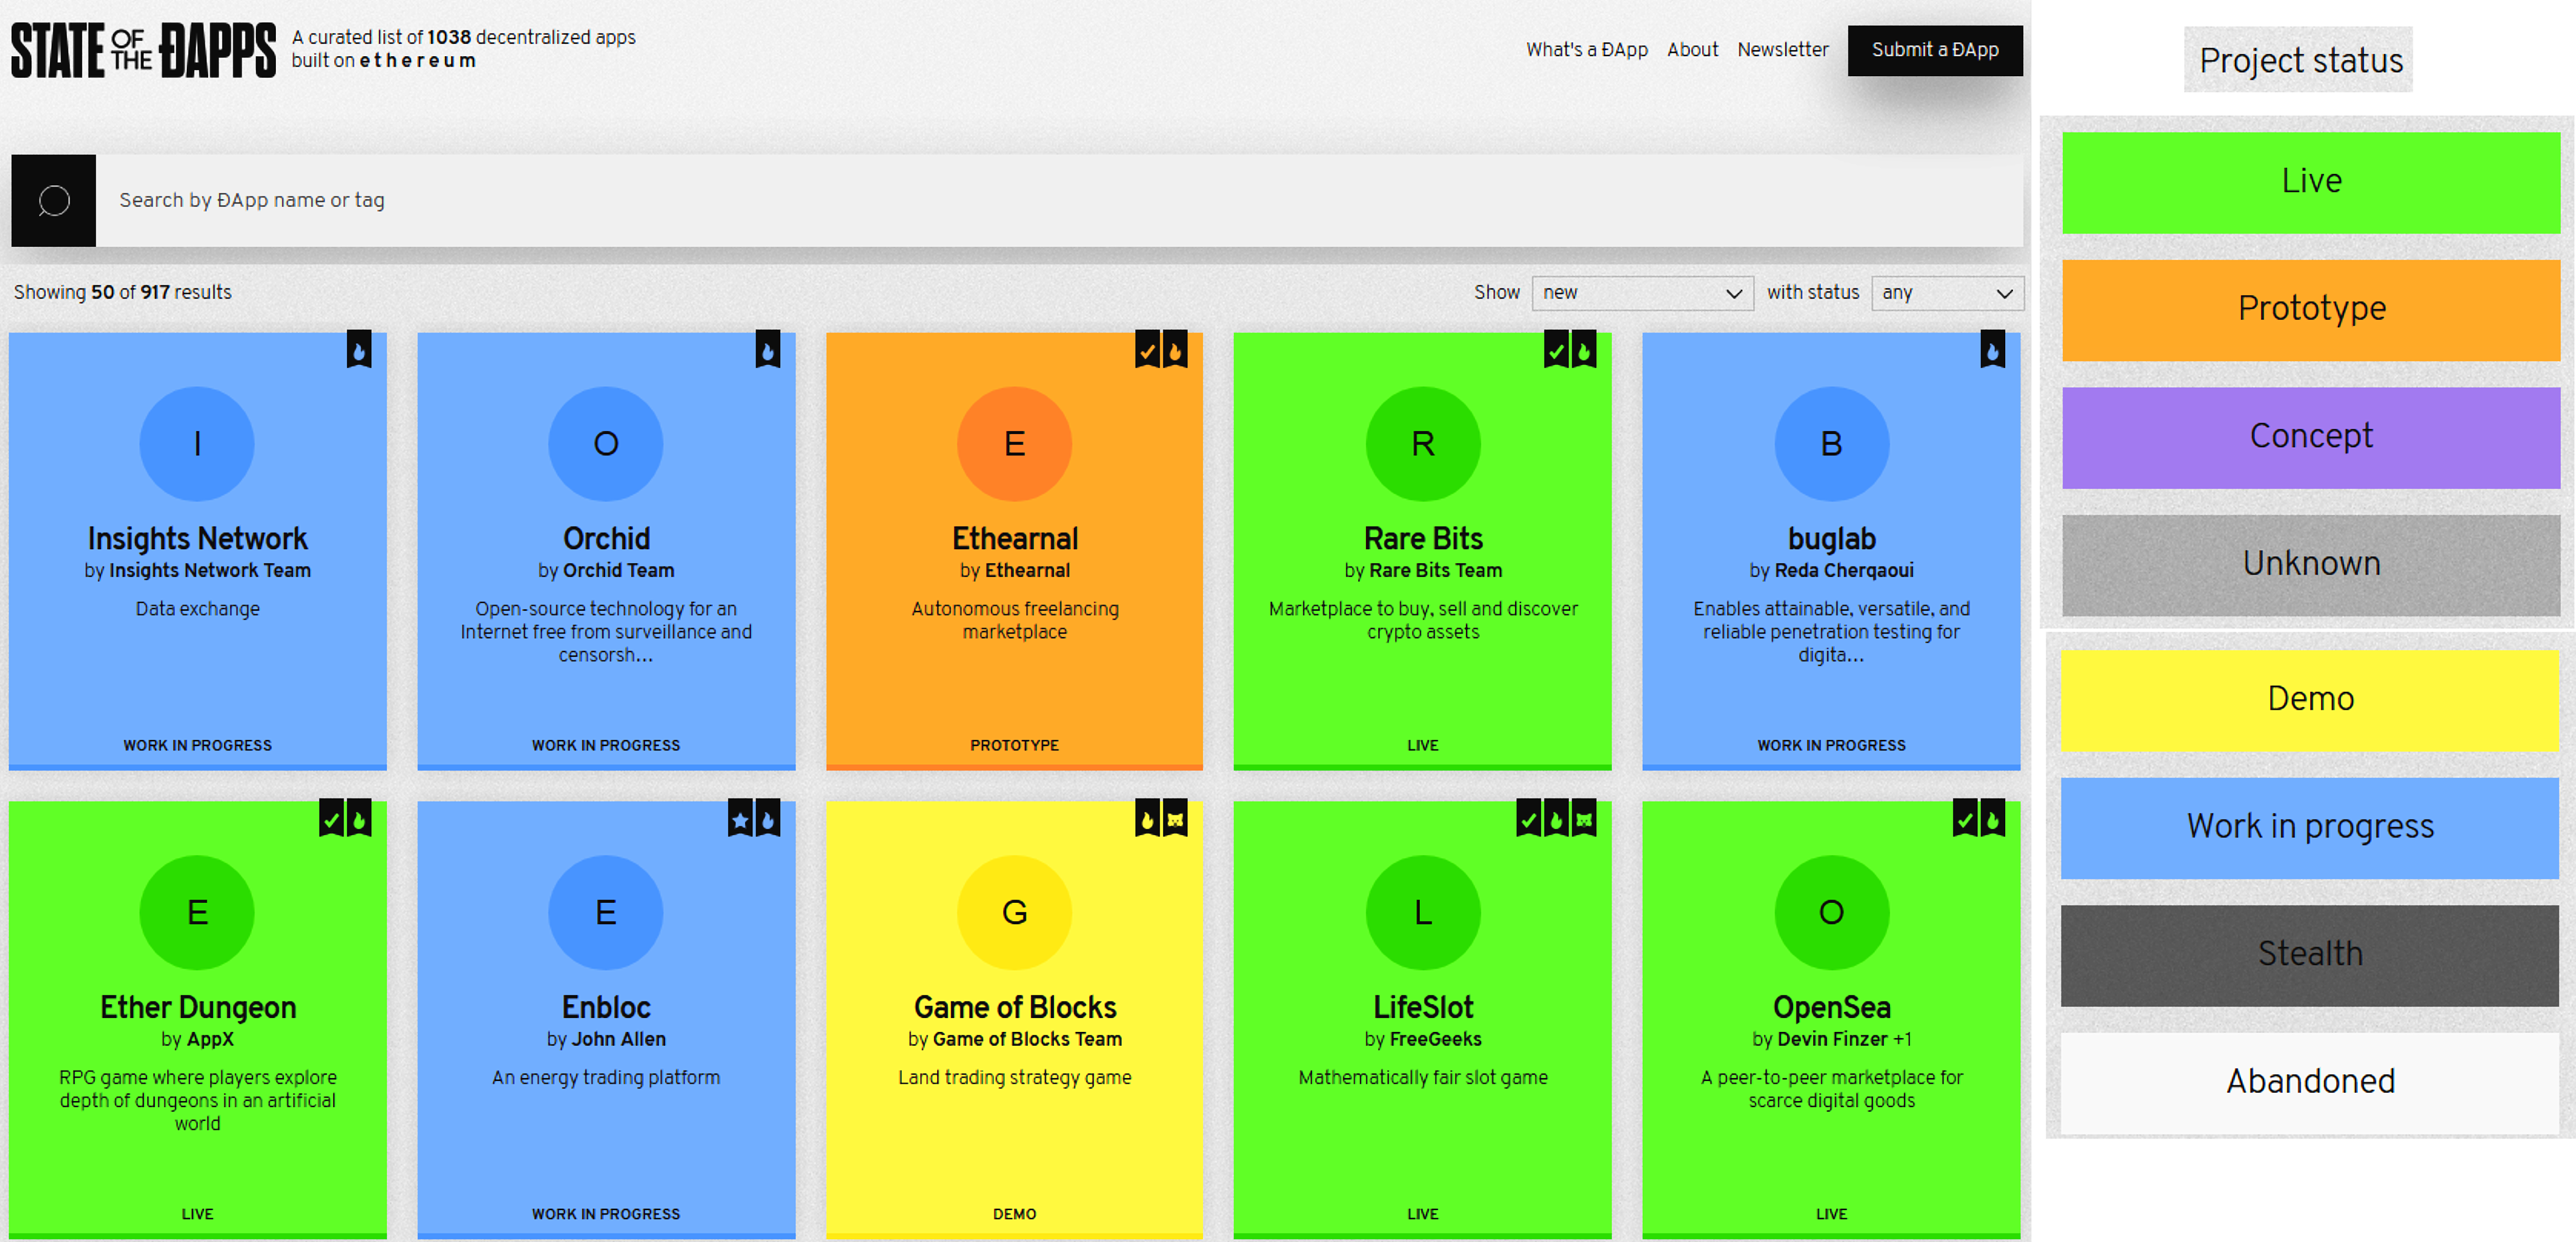The image size is (2576, 1242).
Task: Click the flame badge on Rare Bits card
Action: 1584,349
